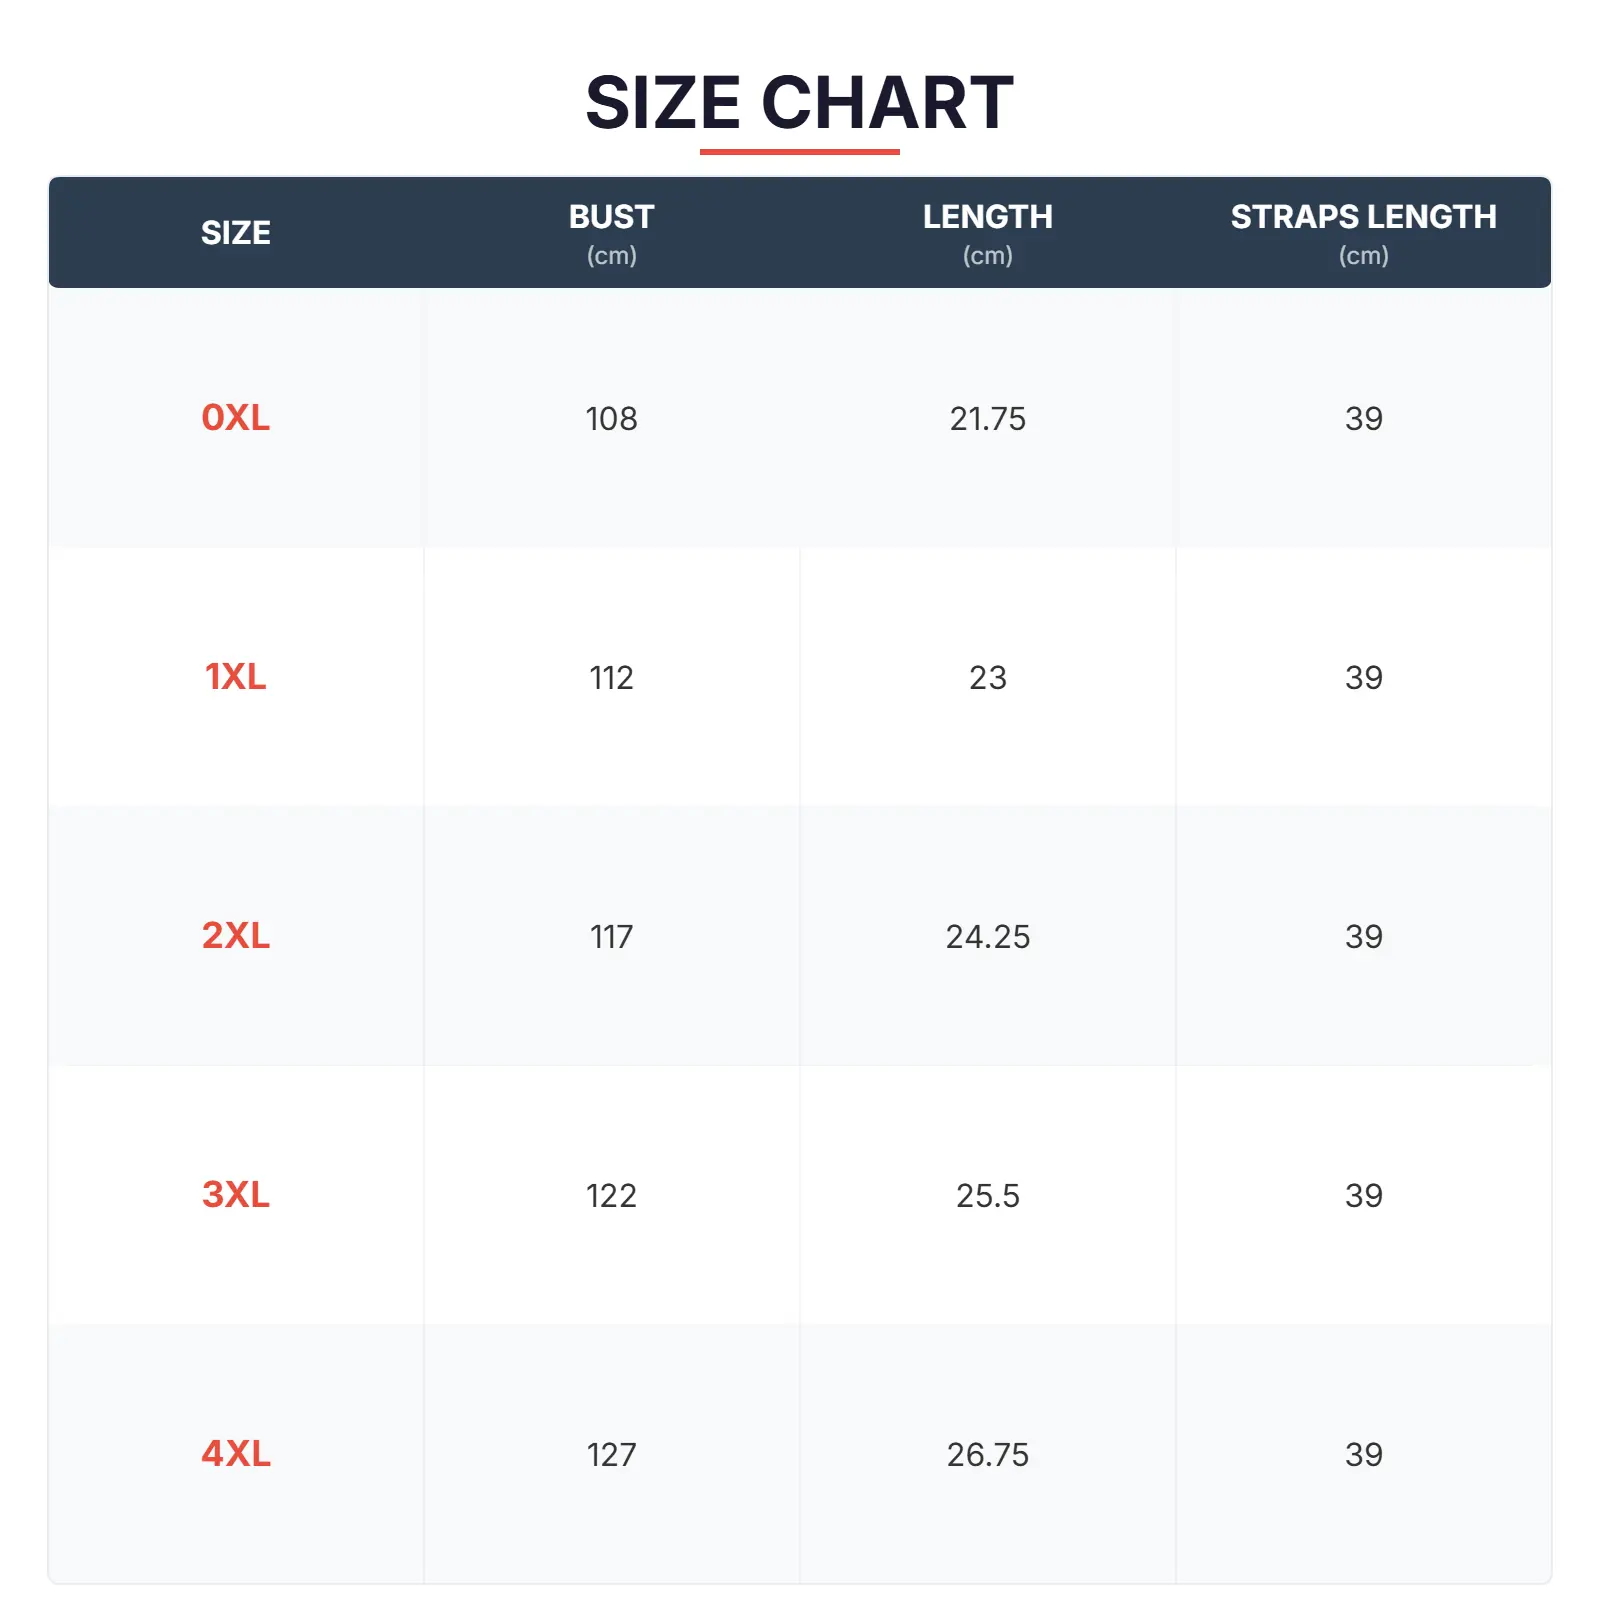Click the 2XL size label

(236, 936)
